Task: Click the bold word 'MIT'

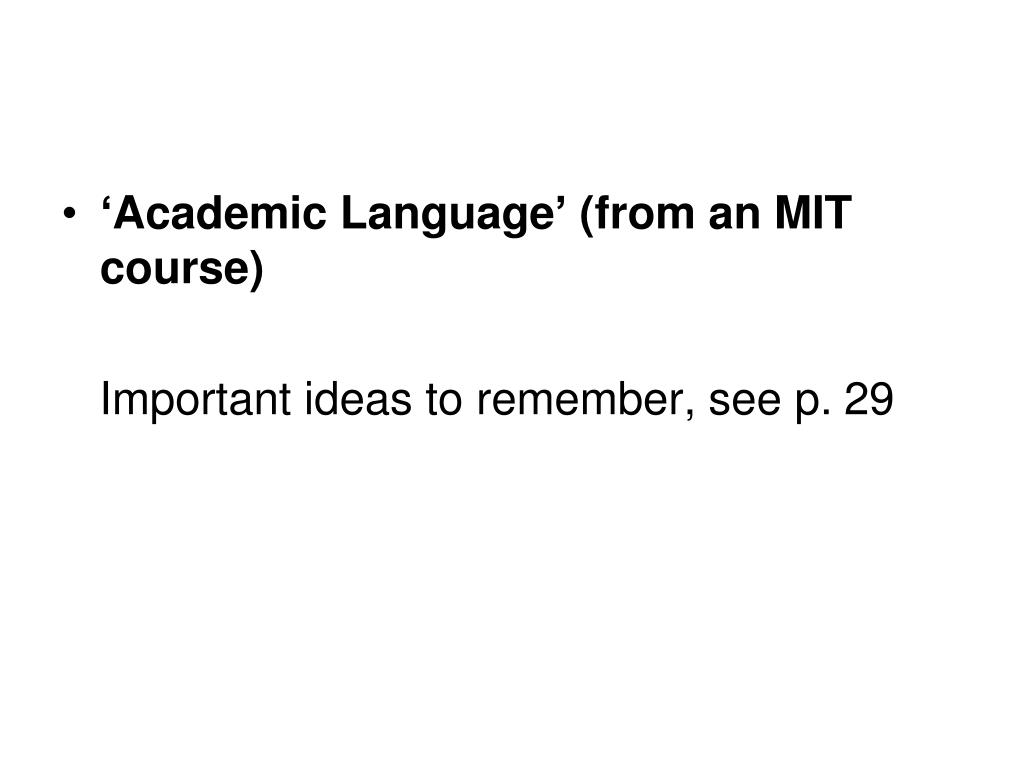Action: 812,213
